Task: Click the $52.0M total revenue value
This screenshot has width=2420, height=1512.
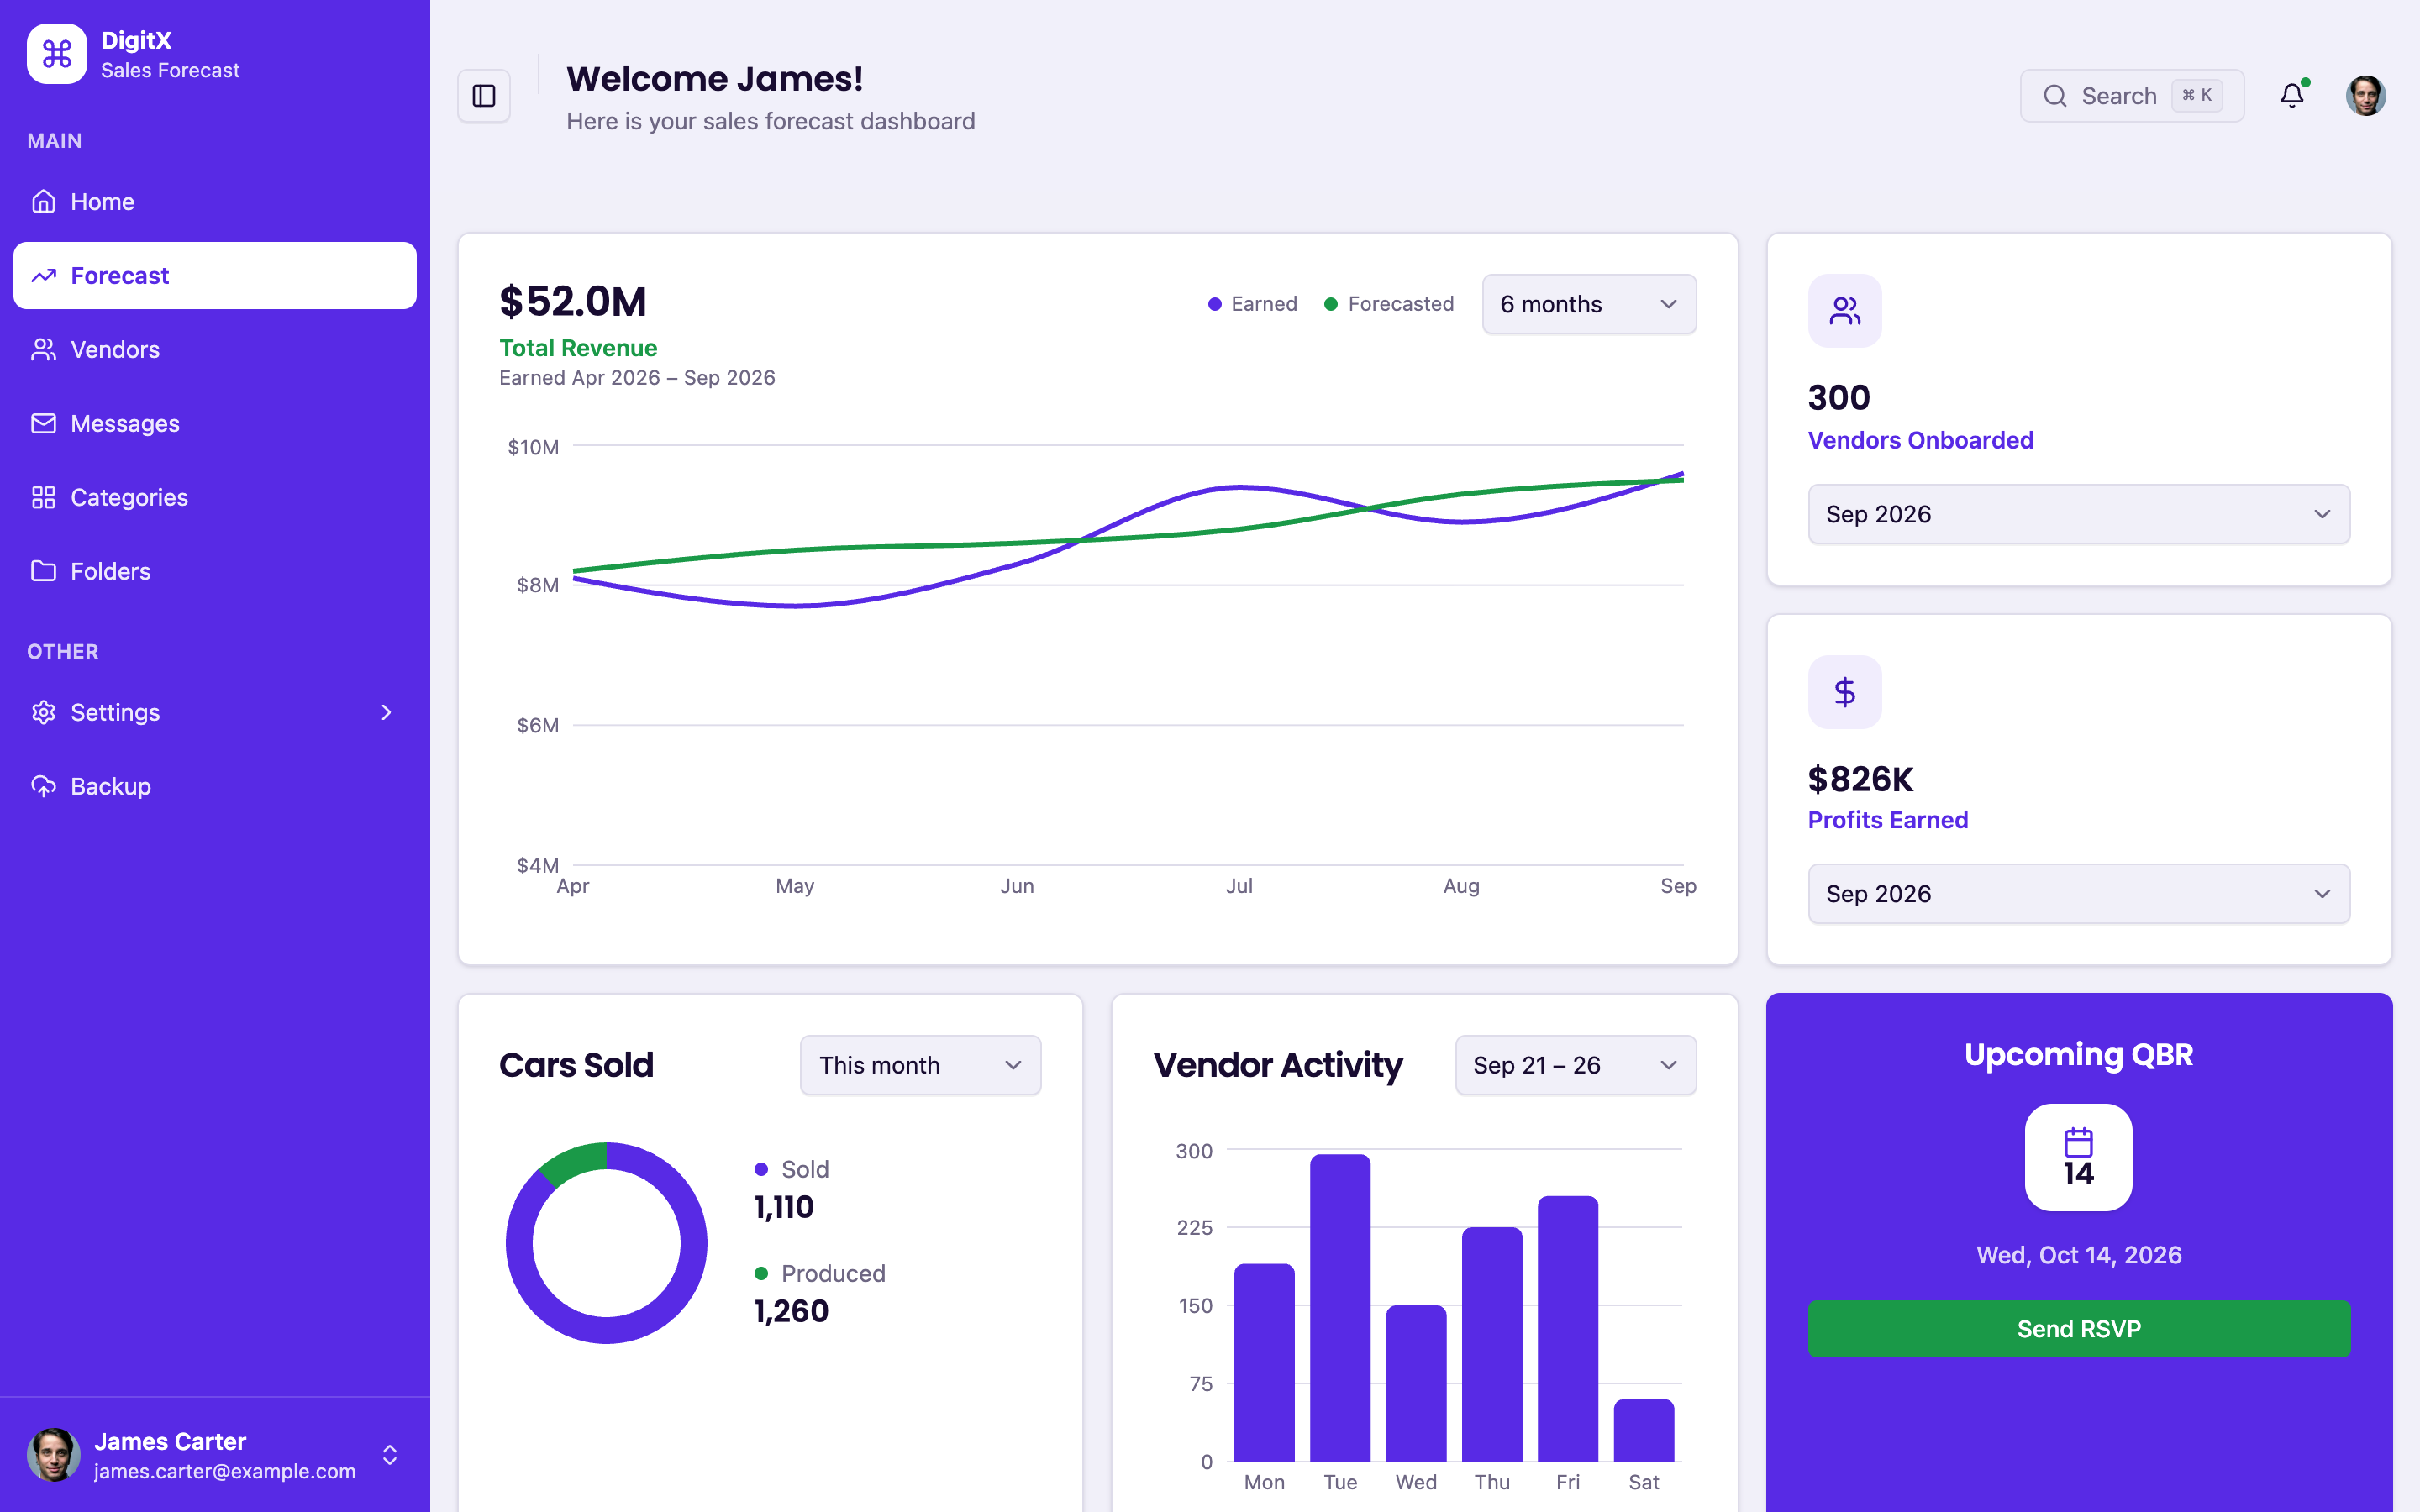Action: point(573,302)
